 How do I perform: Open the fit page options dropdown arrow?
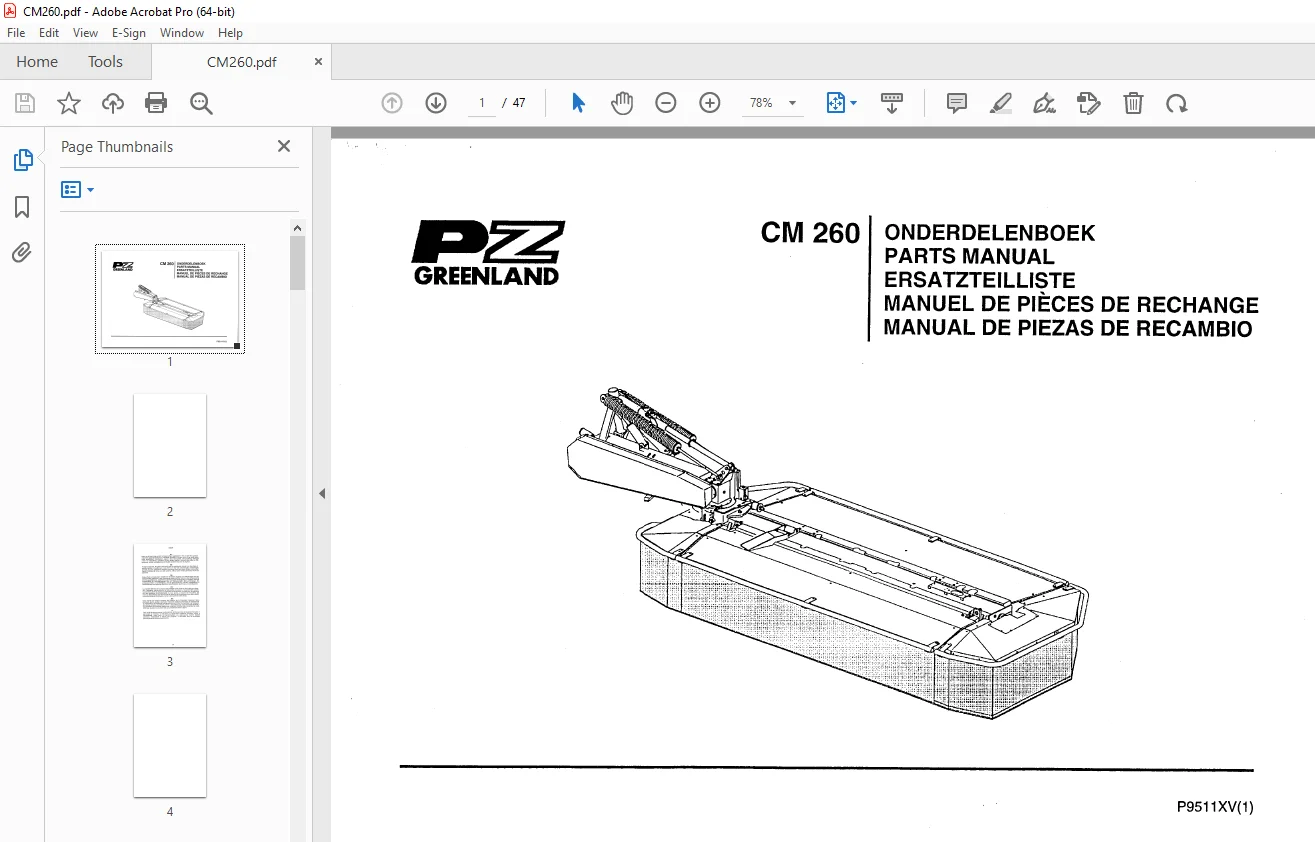pos(852,103)
